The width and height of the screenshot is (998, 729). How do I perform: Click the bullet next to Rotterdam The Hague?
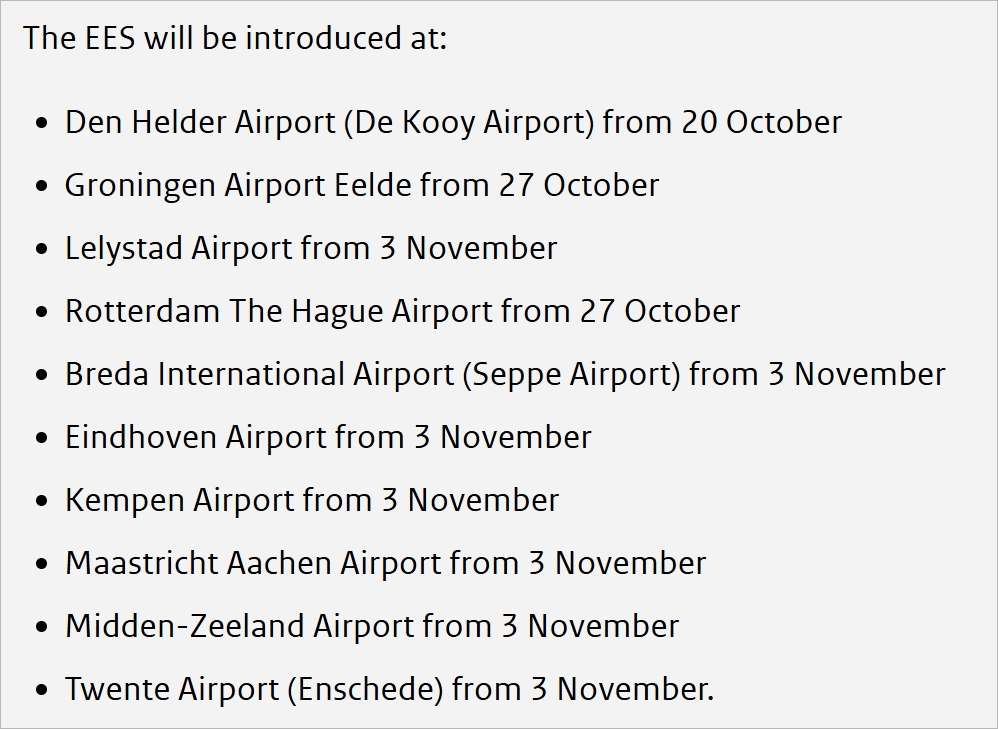point(41,313)
